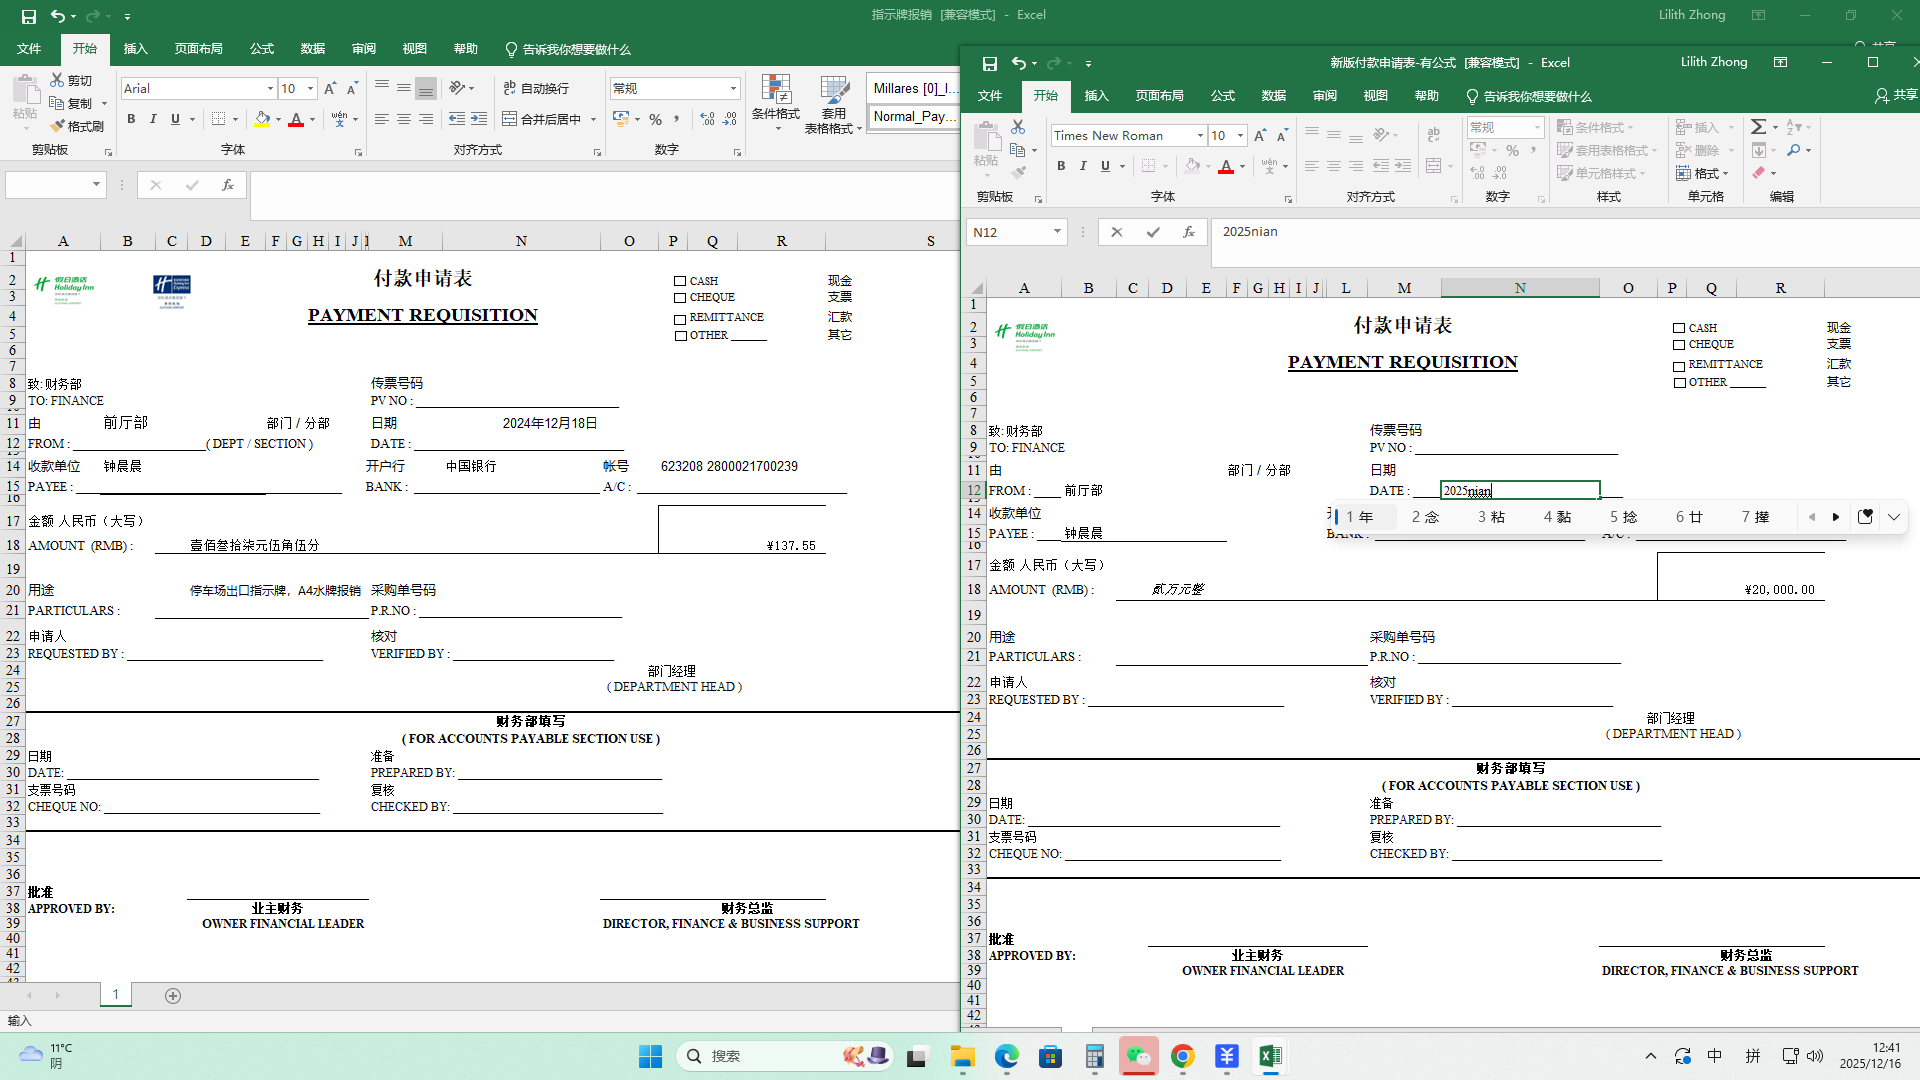Tick CHEQUE checkbox in right form

(1679, 345)
